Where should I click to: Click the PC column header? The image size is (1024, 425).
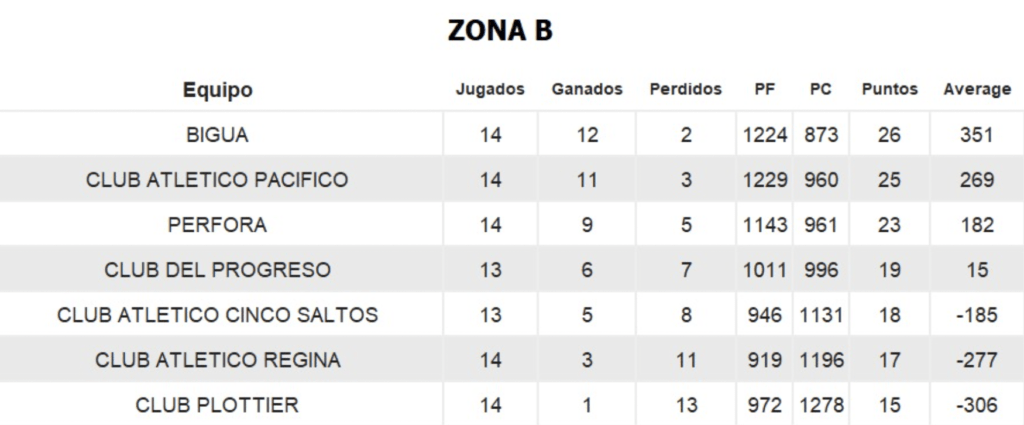[x=821, y=89]
